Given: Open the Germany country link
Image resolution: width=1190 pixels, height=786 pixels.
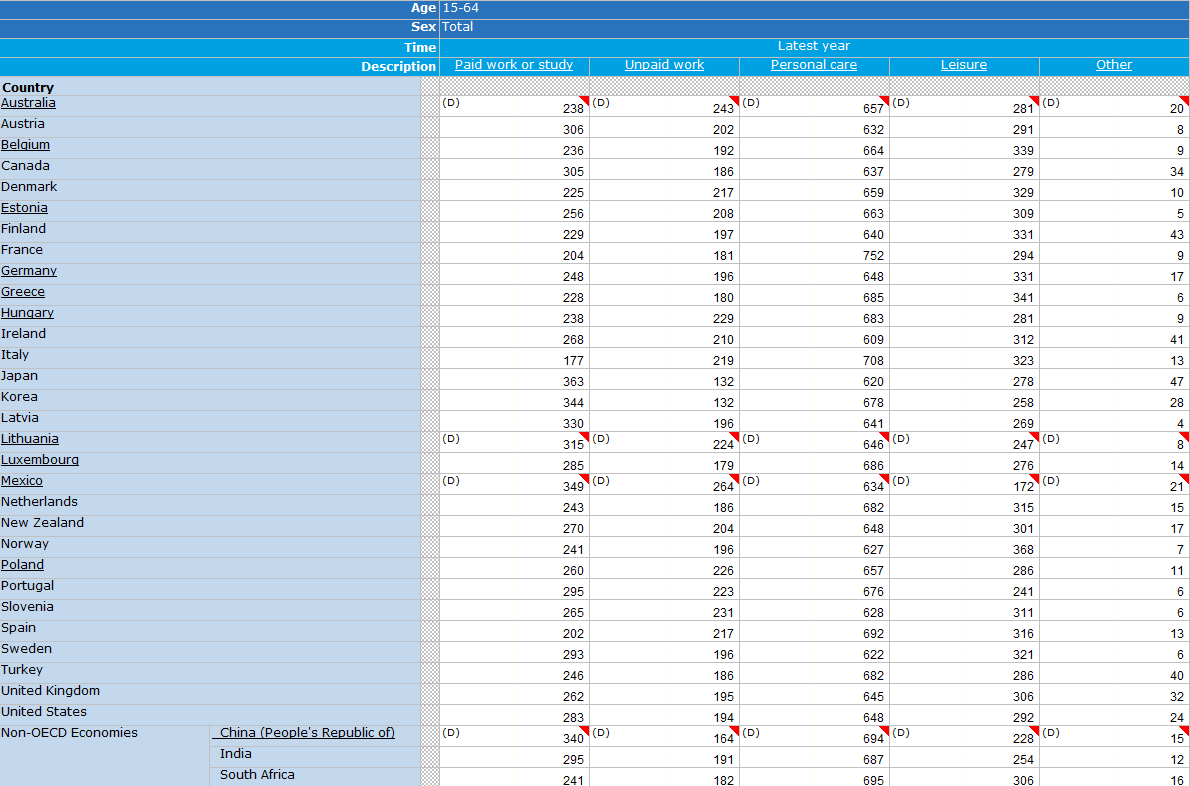Looking at the screenshot, I should click(29, 271).
